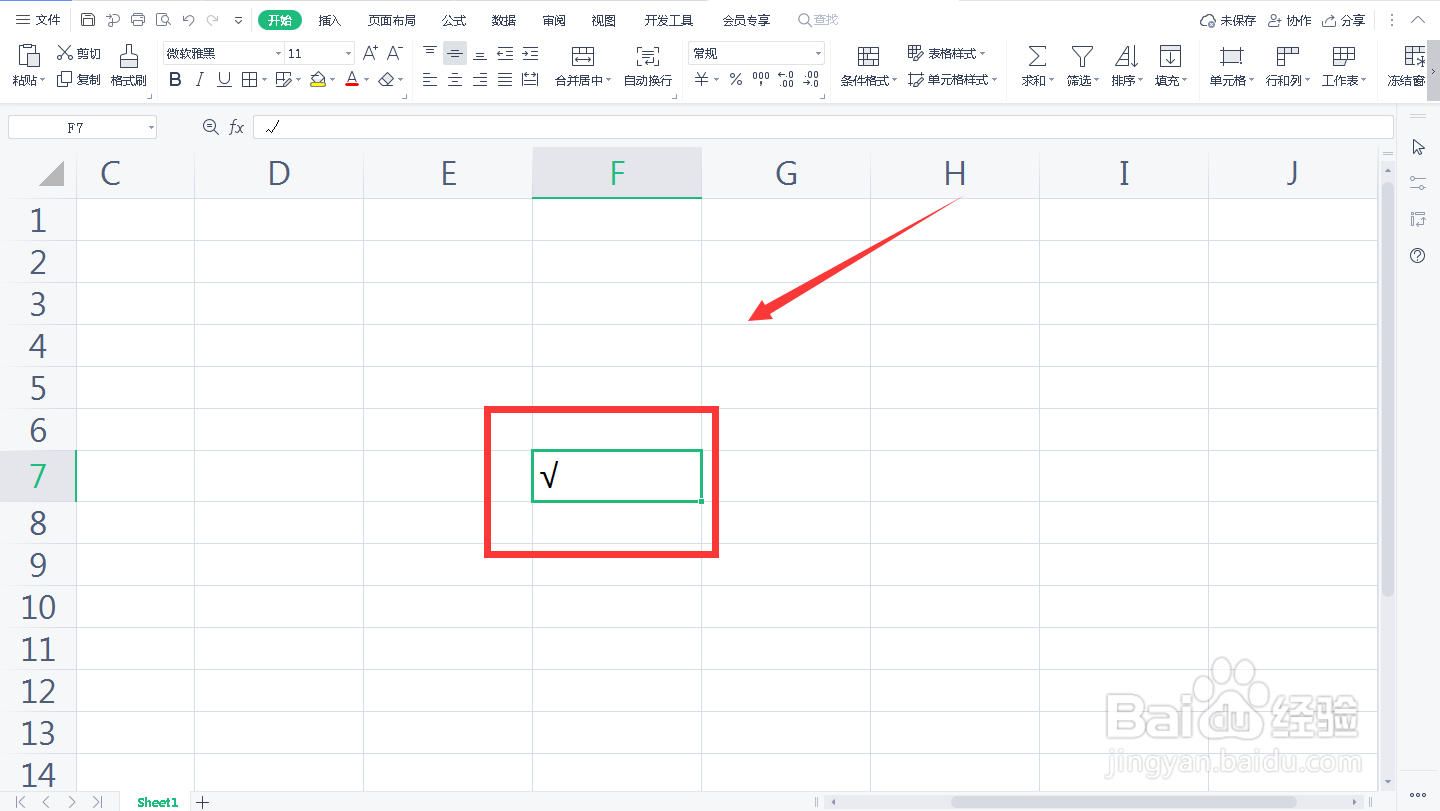Toggle align right horizontal
Image resolution: width=1440 pixels, height=811 pixels.
click(x=480, y=79)
